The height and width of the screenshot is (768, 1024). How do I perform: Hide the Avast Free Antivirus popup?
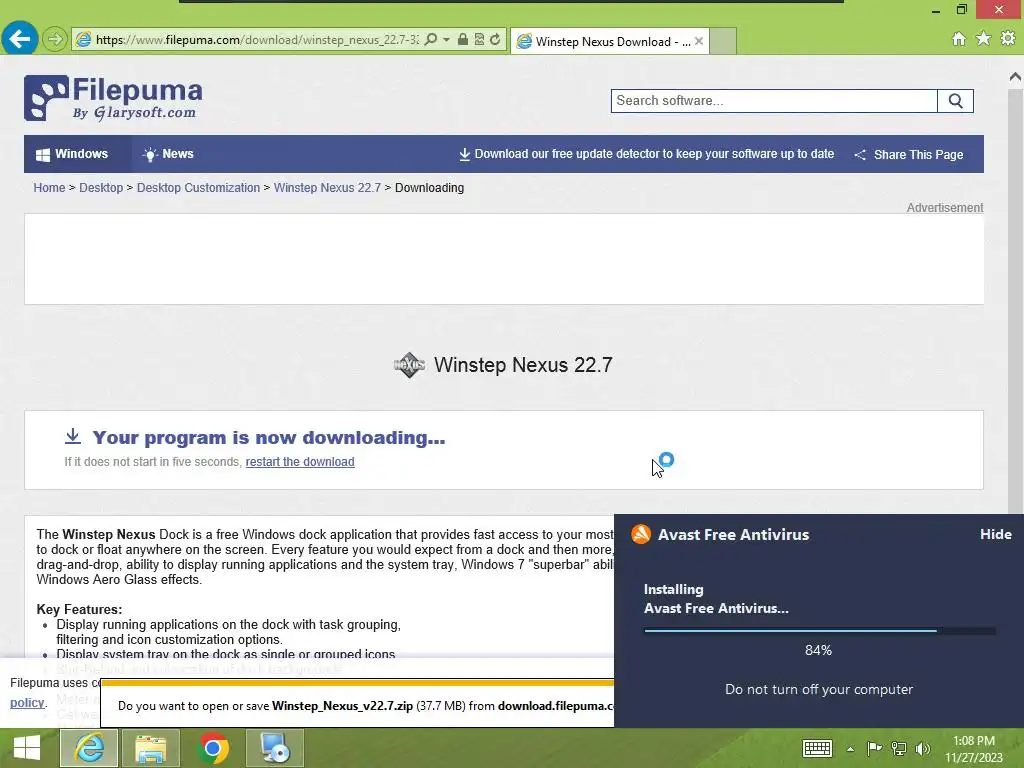[x=995, y=534]
